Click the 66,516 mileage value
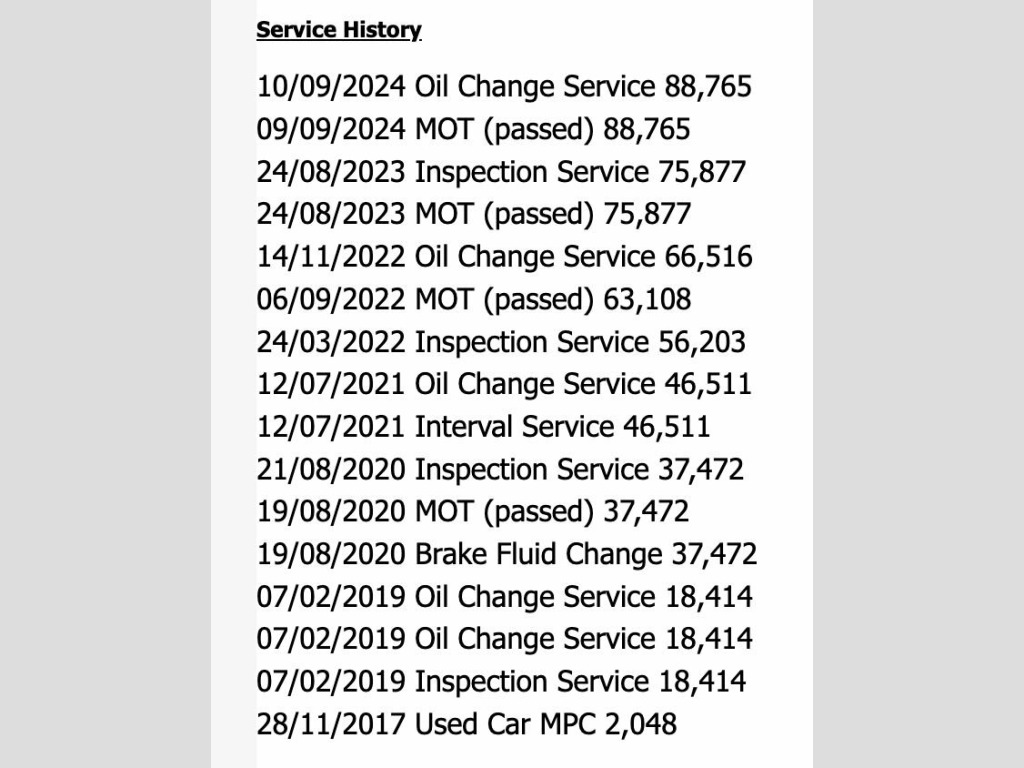 709,257
